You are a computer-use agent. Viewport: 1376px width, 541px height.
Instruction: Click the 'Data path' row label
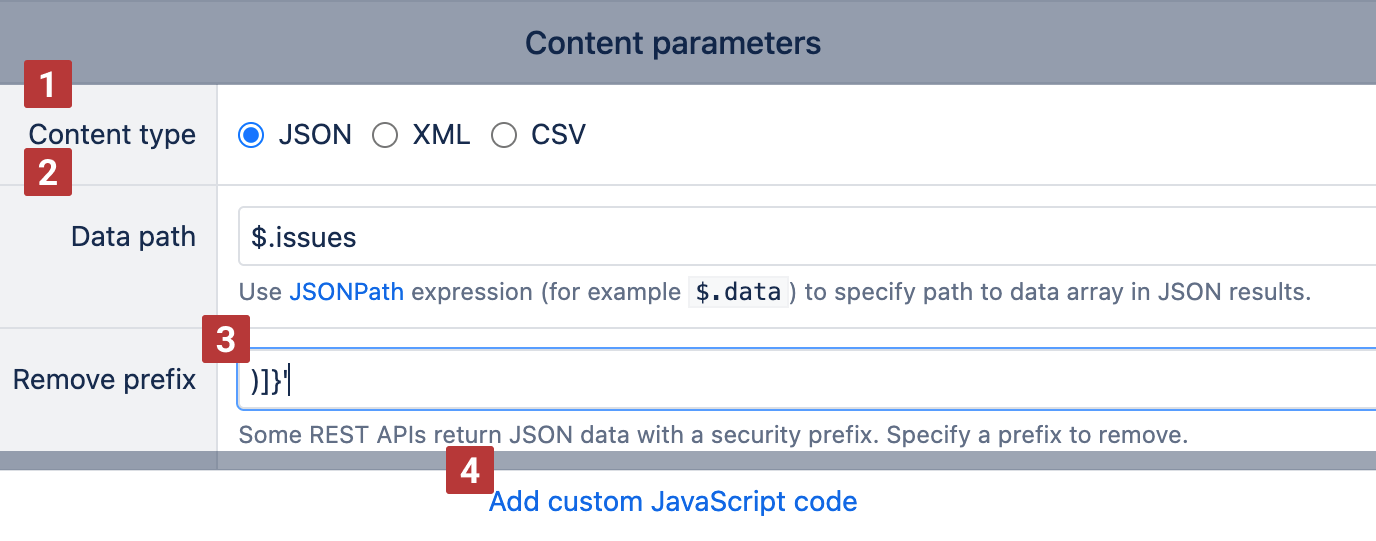[133, 237]
